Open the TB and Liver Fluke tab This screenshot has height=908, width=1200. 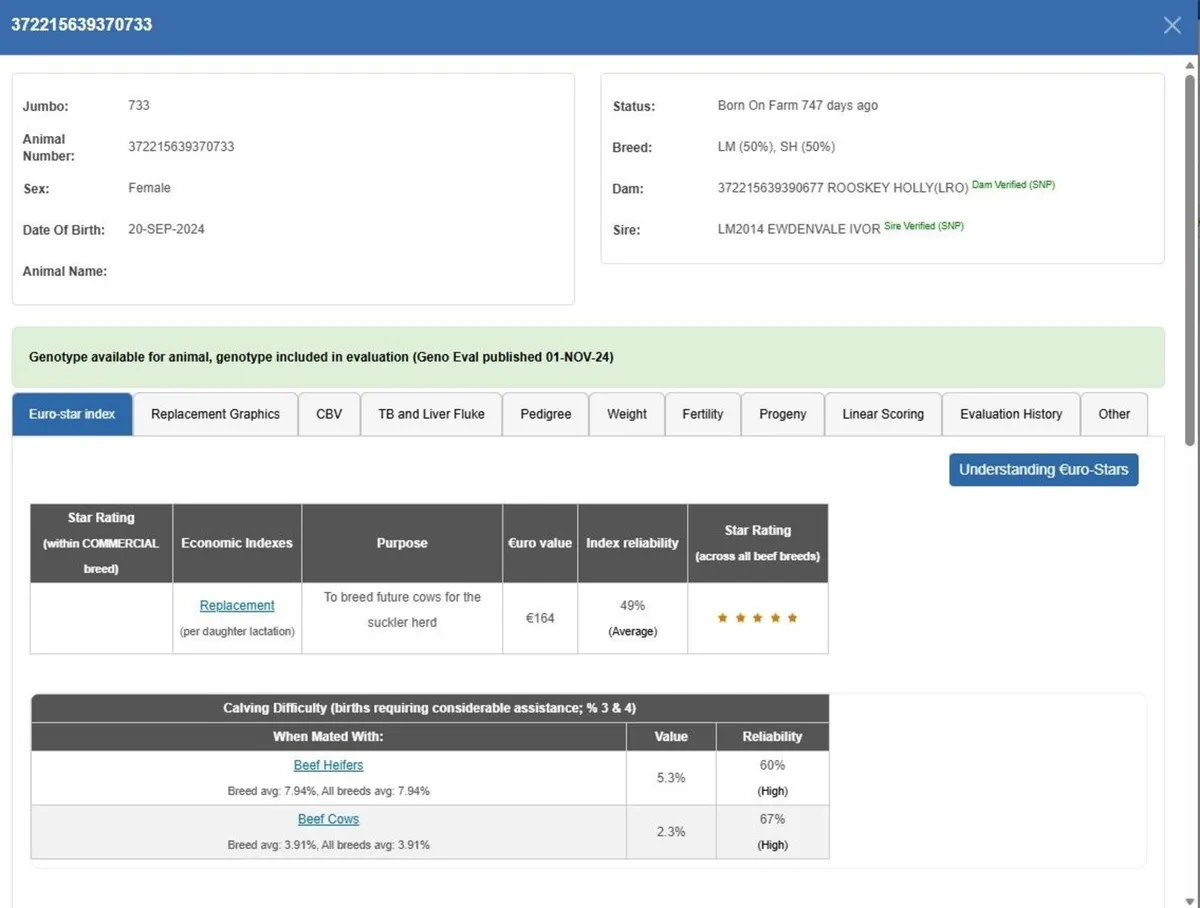point(431,414)
